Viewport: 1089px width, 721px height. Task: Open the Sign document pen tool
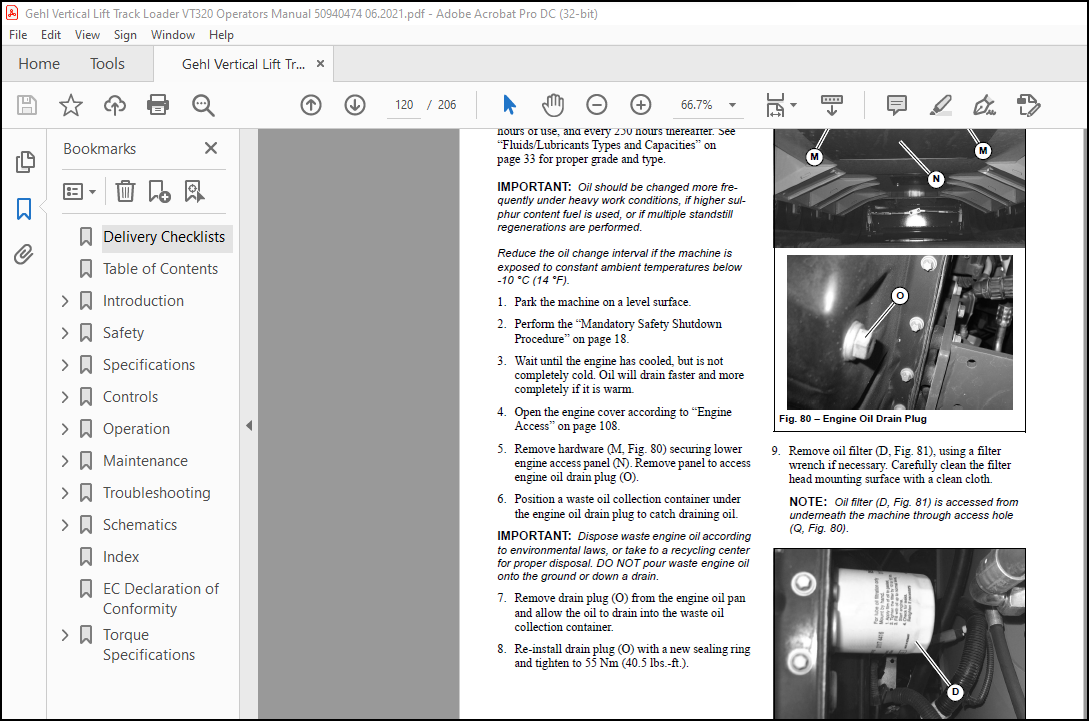tap(984, 105)
